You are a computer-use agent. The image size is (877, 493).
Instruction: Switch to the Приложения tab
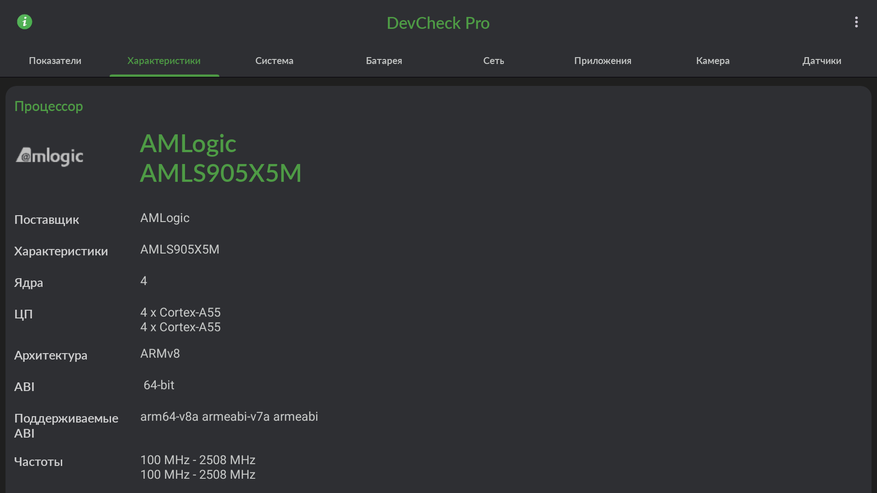coord(602,60)
